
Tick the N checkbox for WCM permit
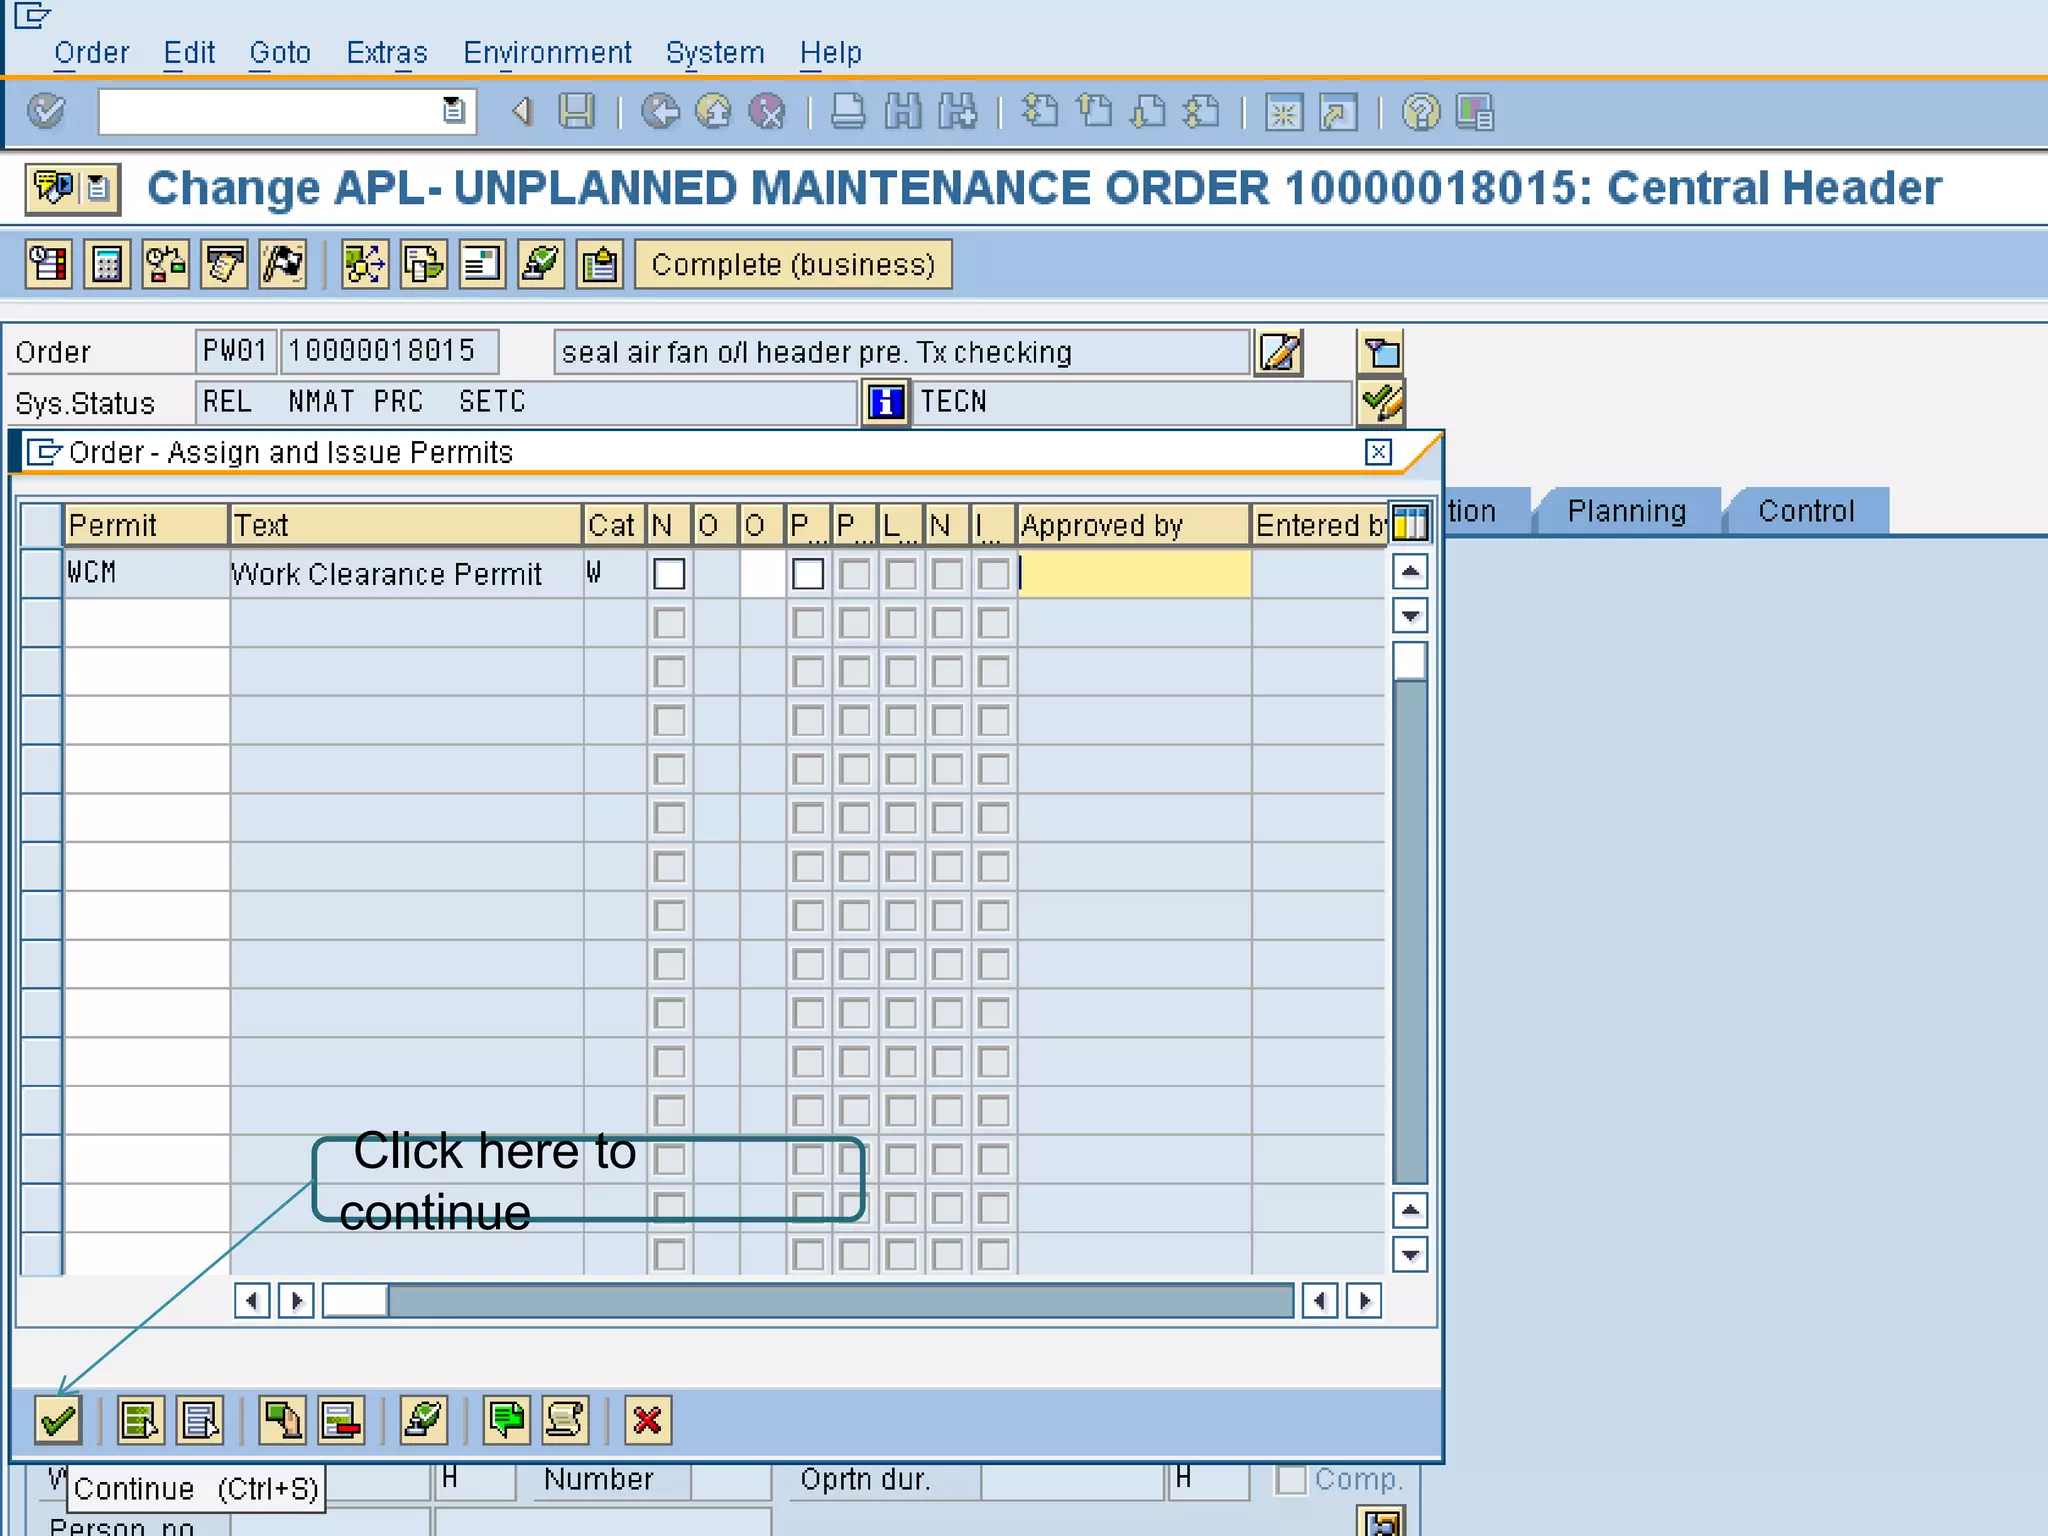tap(669, 574)
